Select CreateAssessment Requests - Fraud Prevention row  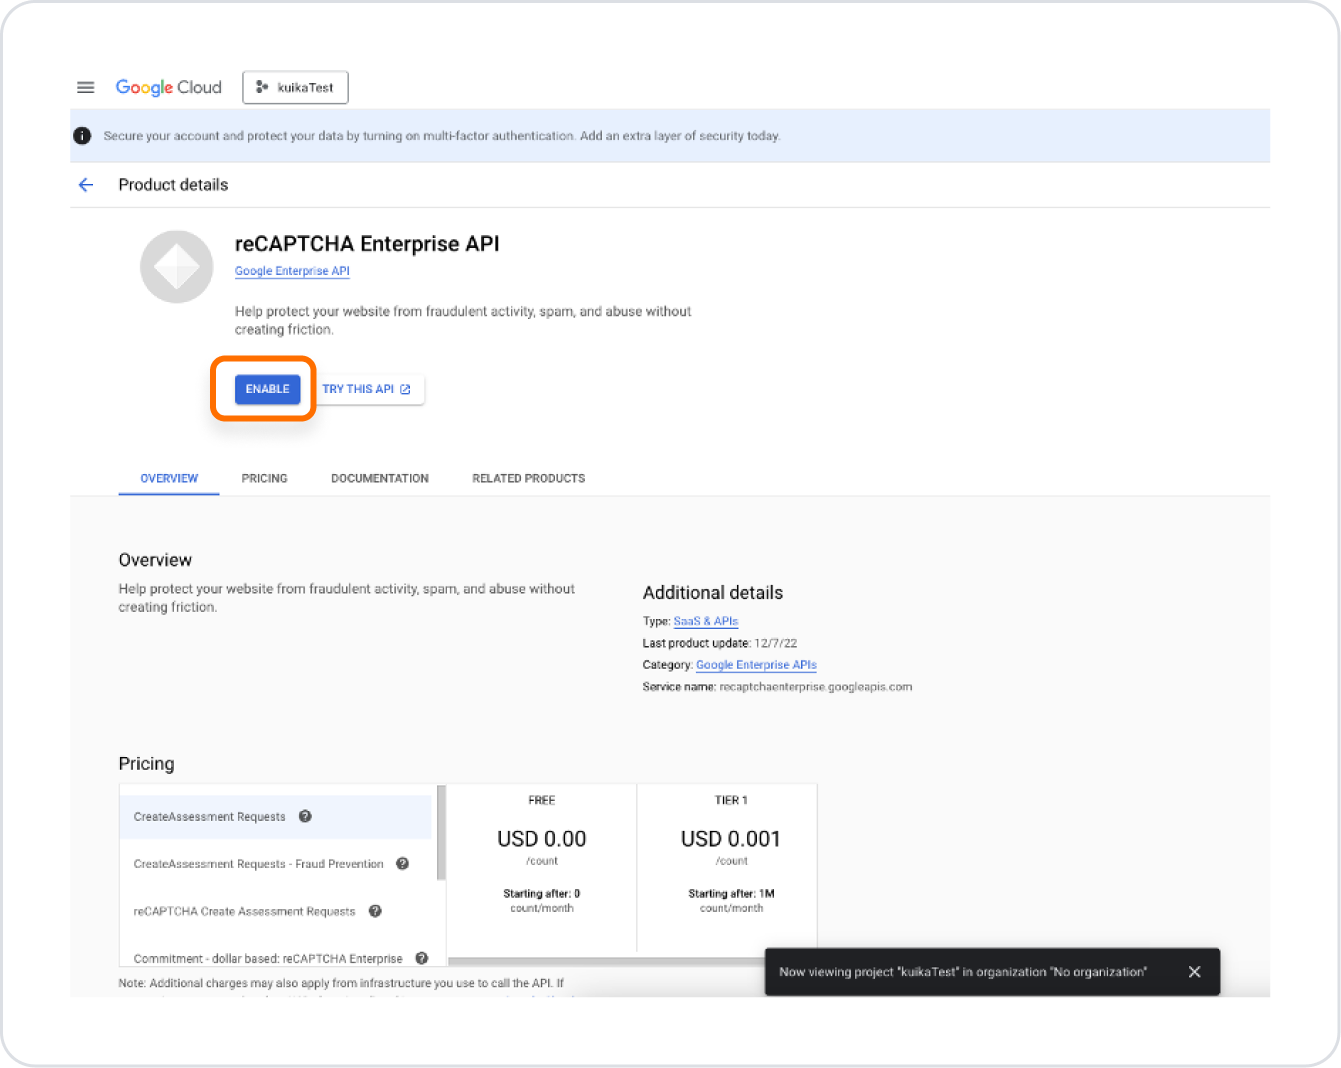(x=276, y=864)
